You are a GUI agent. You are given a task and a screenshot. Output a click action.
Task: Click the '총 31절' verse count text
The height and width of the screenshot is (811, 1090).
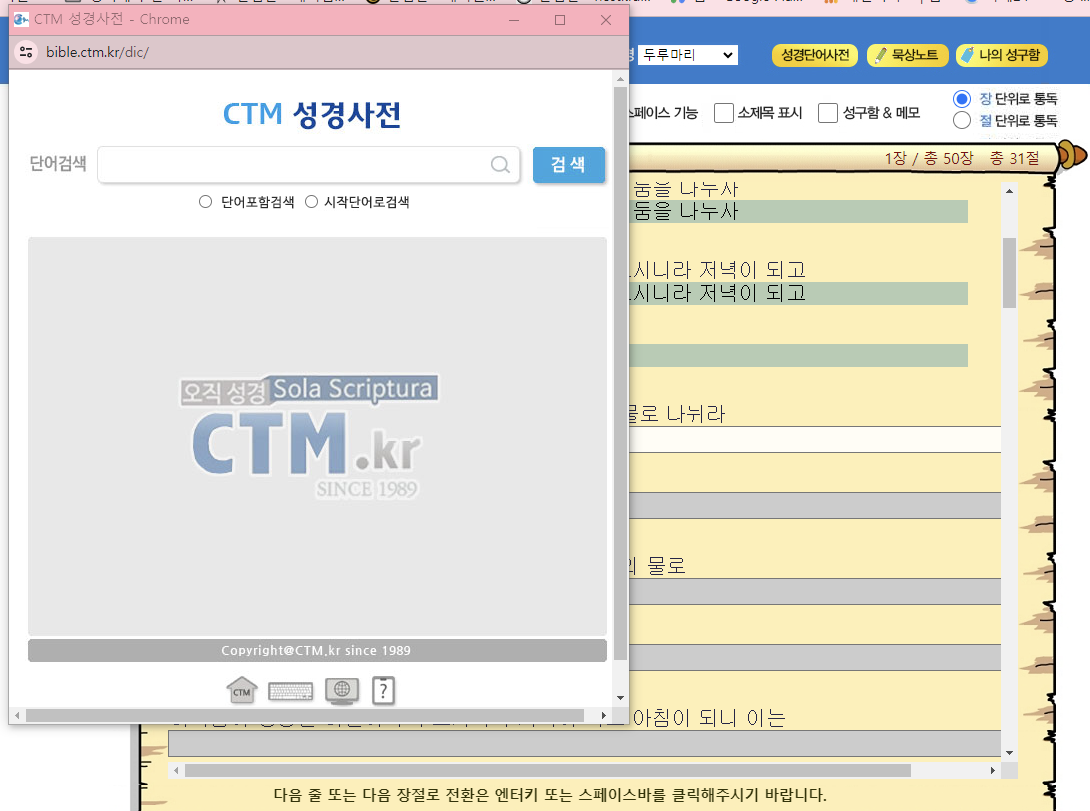pyautogui.click(x=1014, y=158)
